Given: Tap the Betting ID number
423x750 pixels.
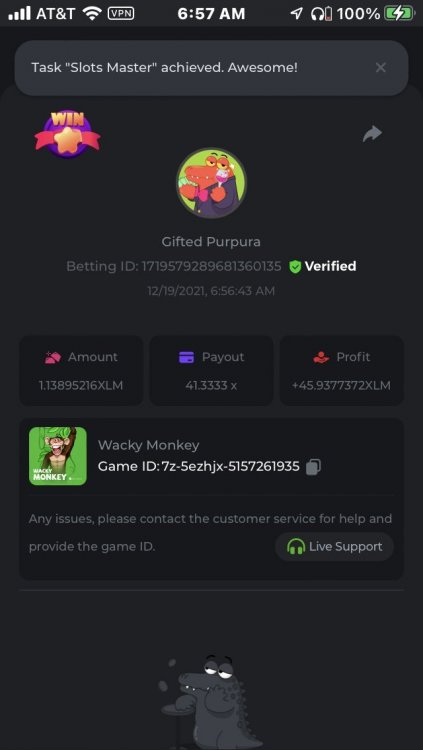Looking at the screenshot, I should pos(211,266).
